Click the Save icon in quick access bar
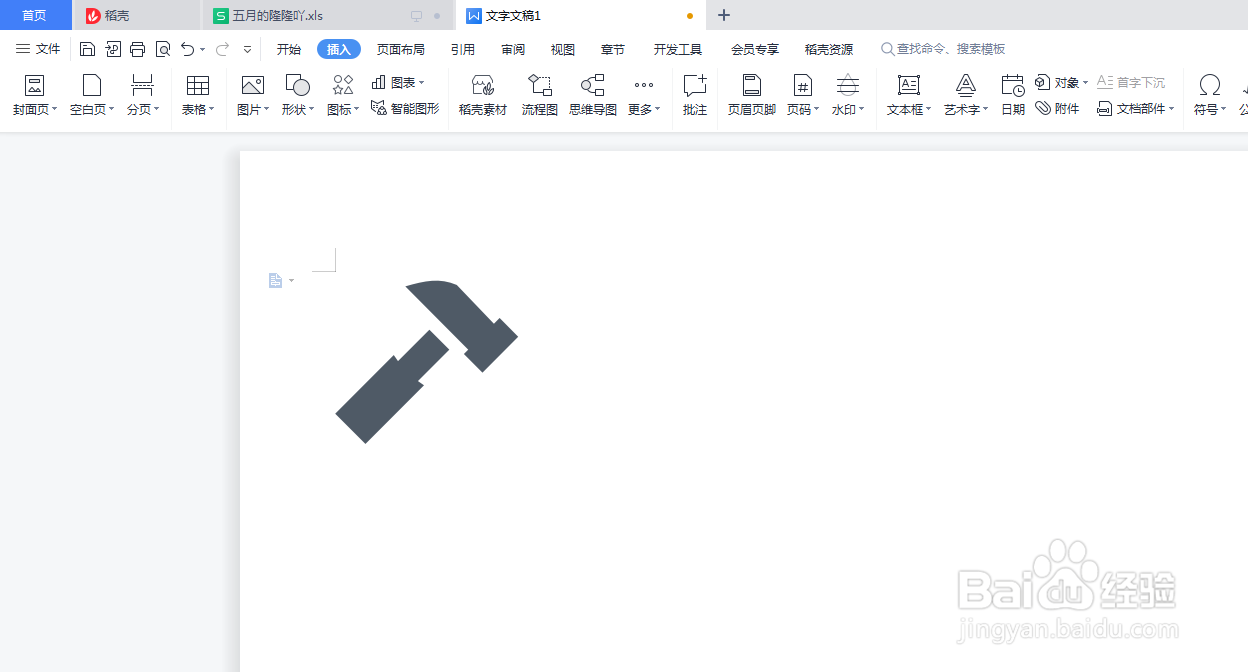Screen dimensions: 1248x672 [x=87, y=49]
